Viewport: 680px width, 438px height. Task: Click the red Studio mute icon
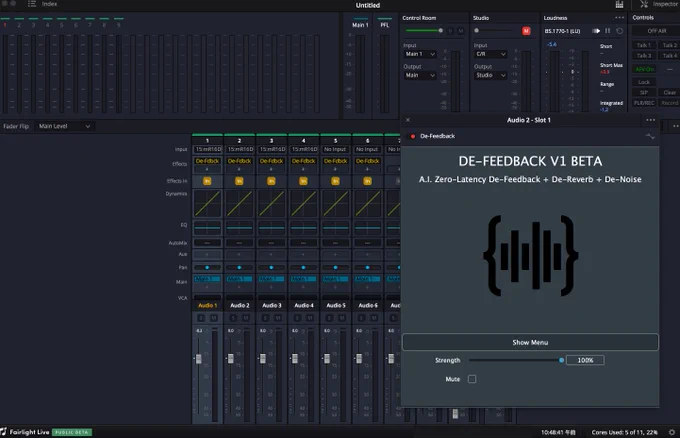point(526,31)
